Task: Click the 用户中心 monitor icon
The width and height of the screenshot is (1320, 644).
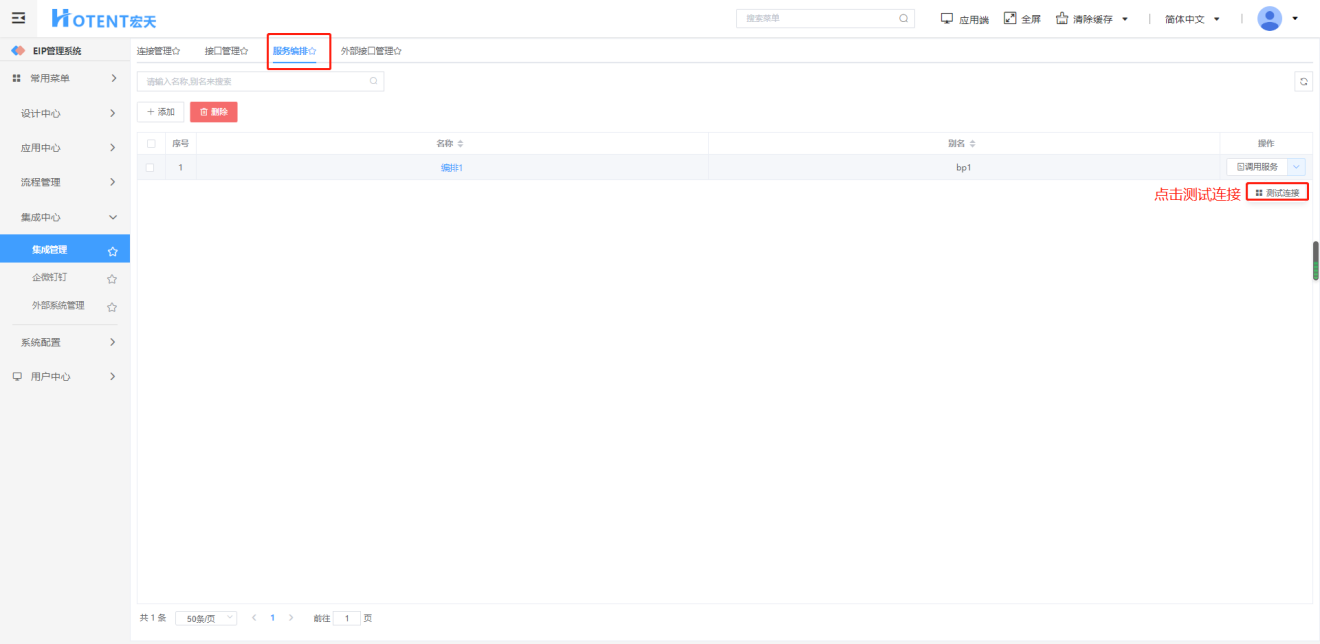Action: pos(16,377)
